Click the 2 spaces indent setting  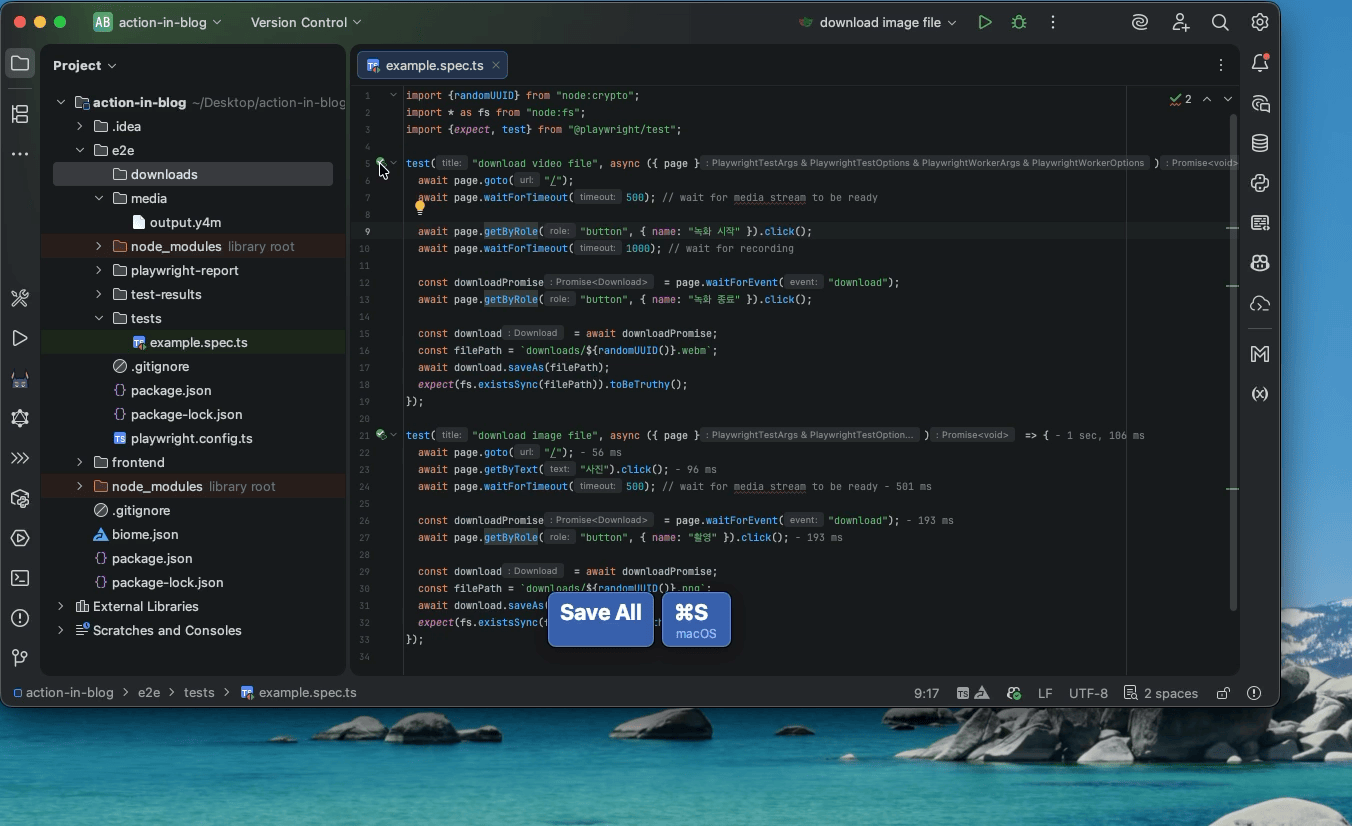point(1161,693)
